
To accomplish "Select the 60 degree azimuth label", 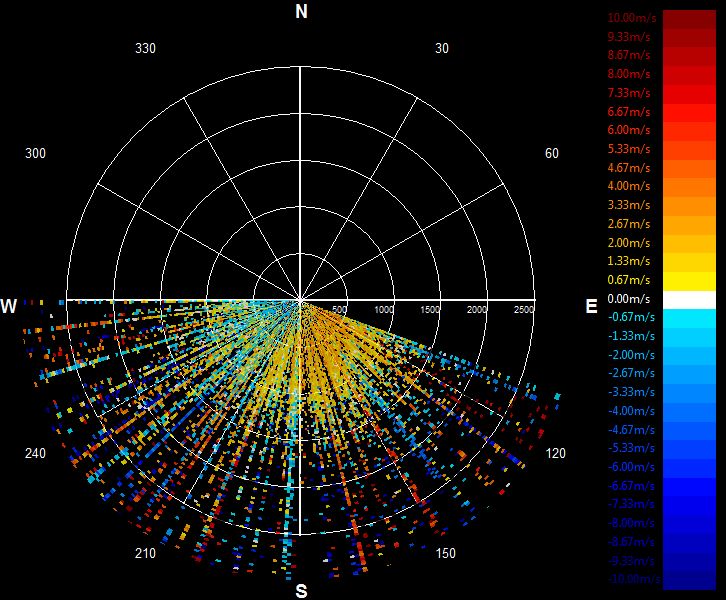I will 551,153.
